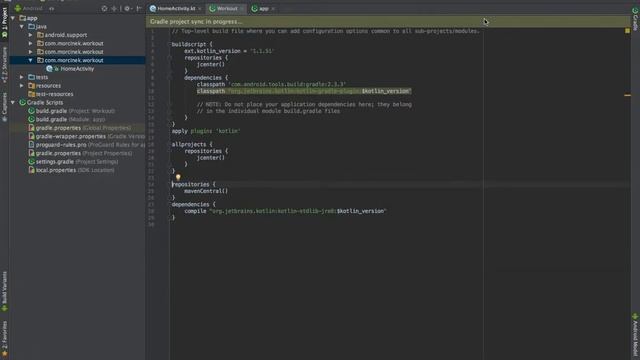Click the ext.kotlin_version line
Image resolution: width=640 pixels, height=360 pixels.
coord(229,51)
